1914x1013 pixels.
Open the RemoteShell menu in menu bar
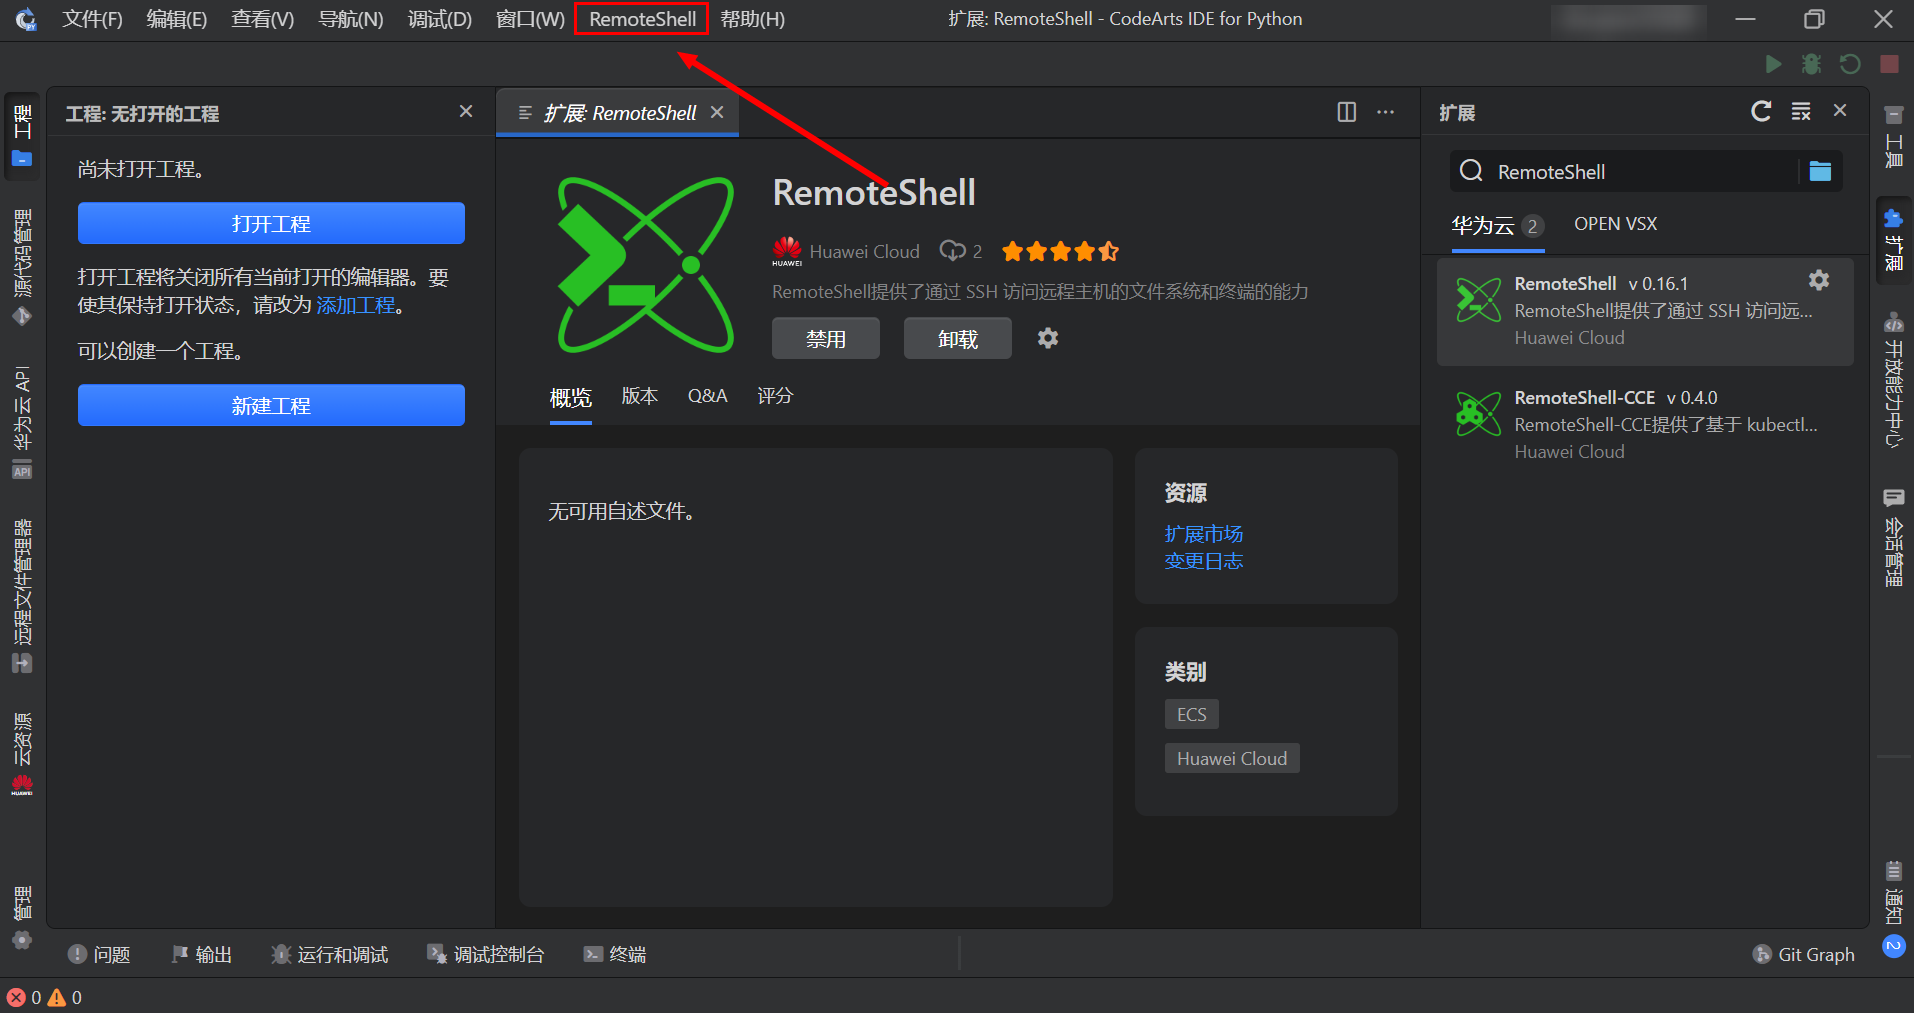click(x=642, y=19)
